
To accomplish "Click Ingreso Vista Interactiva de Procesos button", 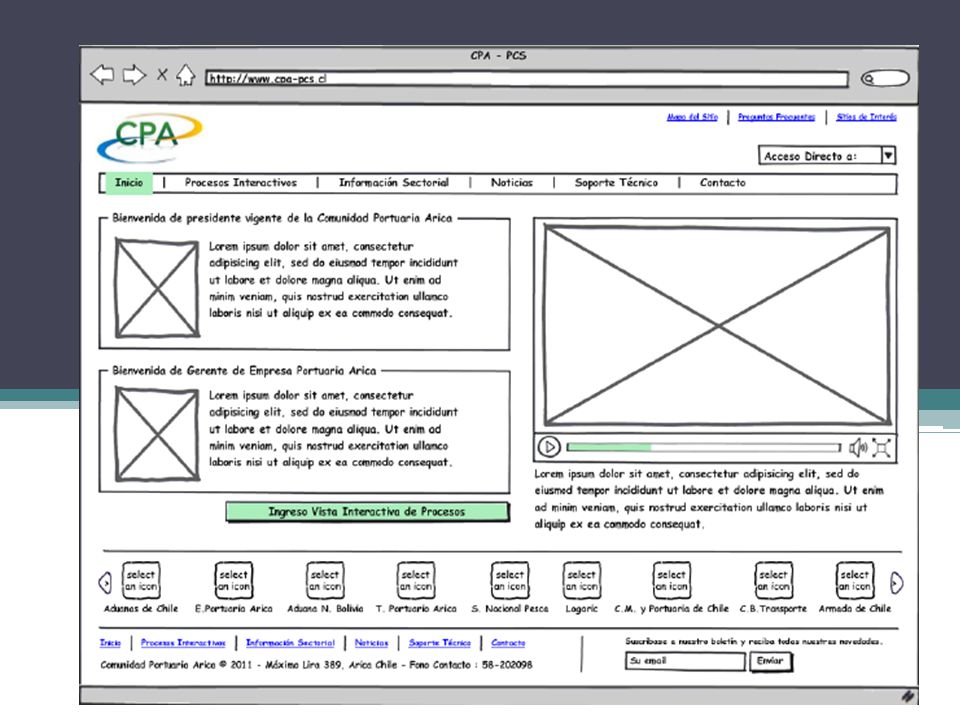I will click(367, 512).
